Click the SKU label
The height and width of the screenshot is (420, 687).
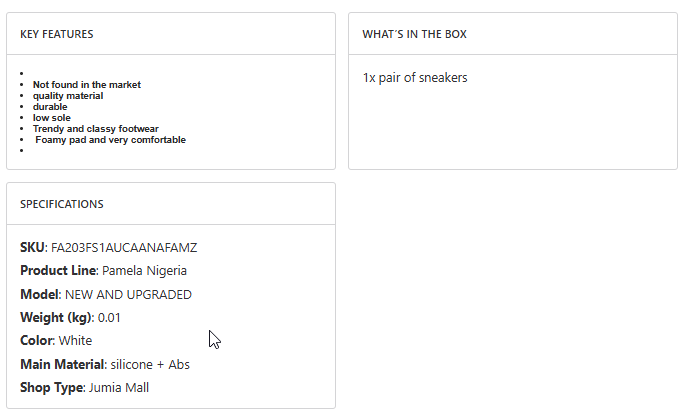pos(32,247)
